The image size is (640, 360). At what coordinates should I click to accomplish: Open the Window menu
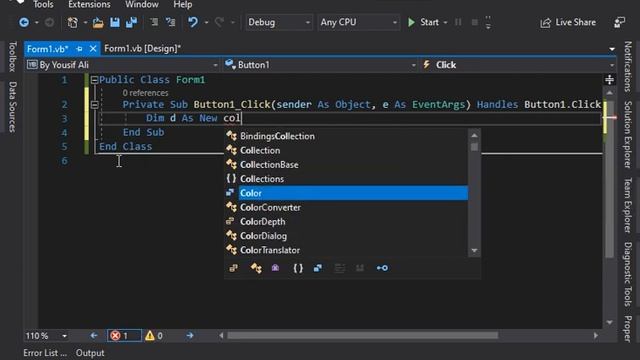(142, 4)
